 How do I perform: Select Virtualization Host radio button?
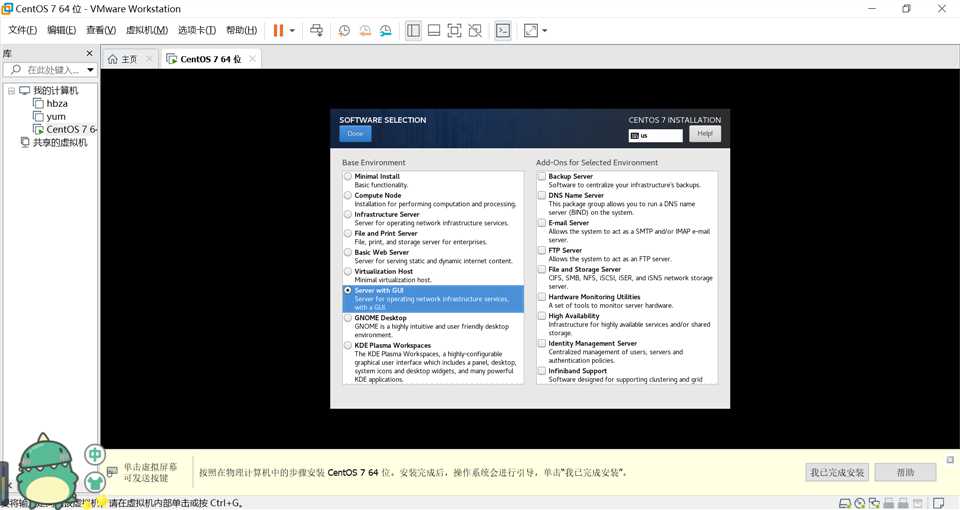[348, 271]
